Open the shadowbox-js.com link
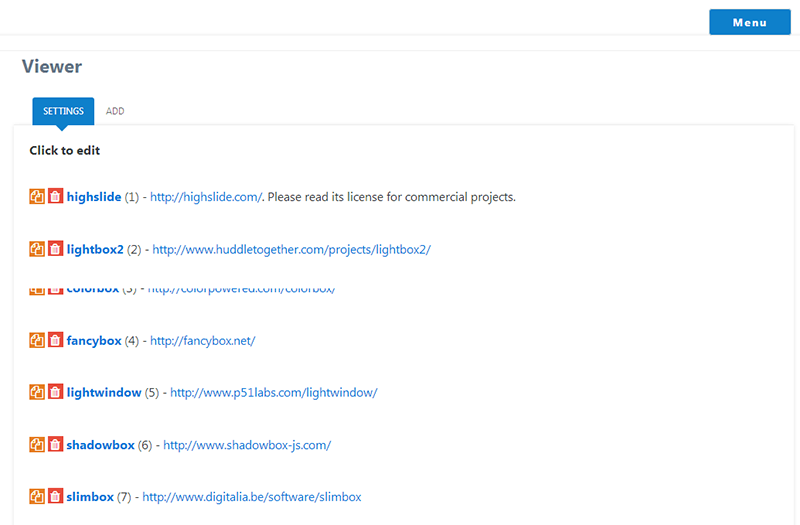Image resolution: width=800 pixels, height=525 pixels. (x=247, y=445)
